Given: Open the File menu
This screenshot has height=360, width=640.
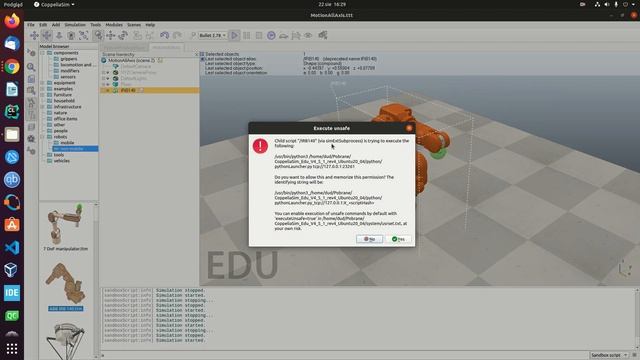Looking at the screenshot, I should (x=31, y=25).
